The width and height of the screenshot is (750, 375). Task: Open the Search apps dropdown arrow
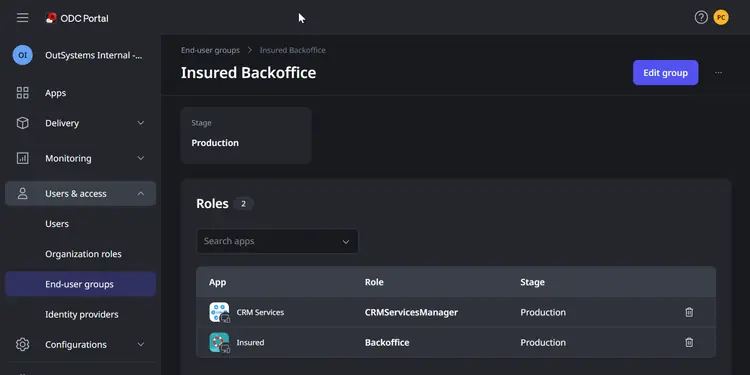[345, 242]
